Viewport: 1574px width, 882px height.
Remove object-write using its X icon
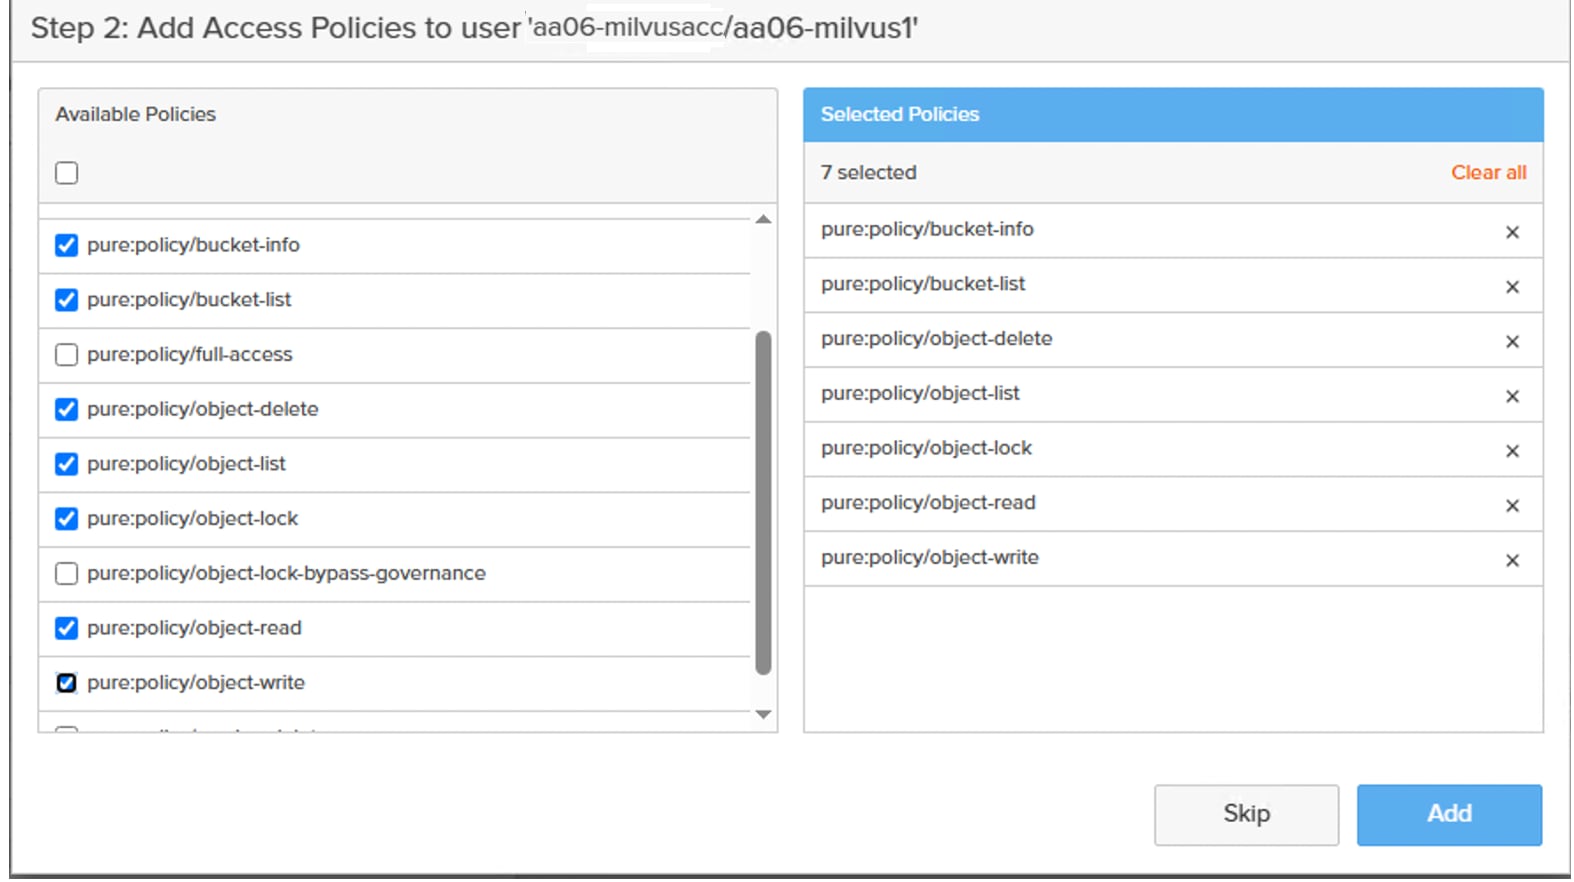click(1512, 561)
